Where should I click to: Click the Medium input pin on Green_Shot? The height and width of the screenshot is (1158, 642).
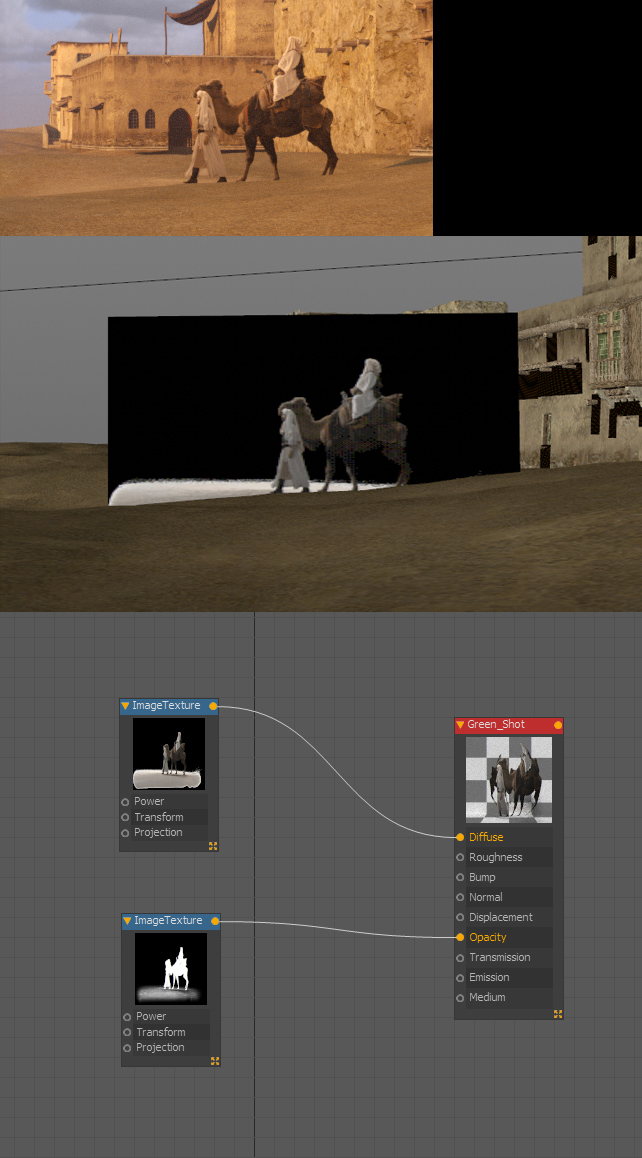tap(460, 997)
